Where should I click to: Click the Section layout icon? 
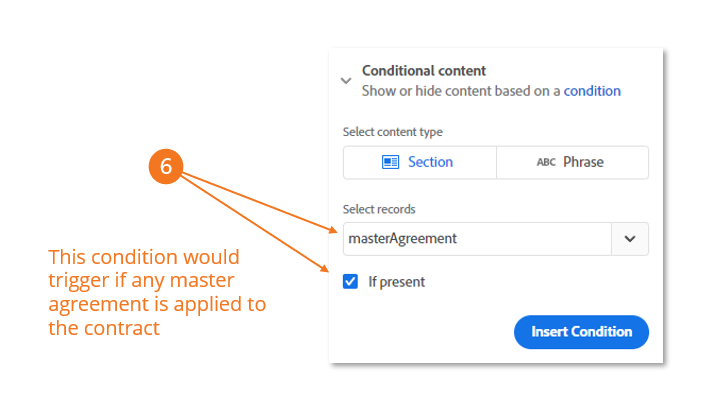[391, 162]
